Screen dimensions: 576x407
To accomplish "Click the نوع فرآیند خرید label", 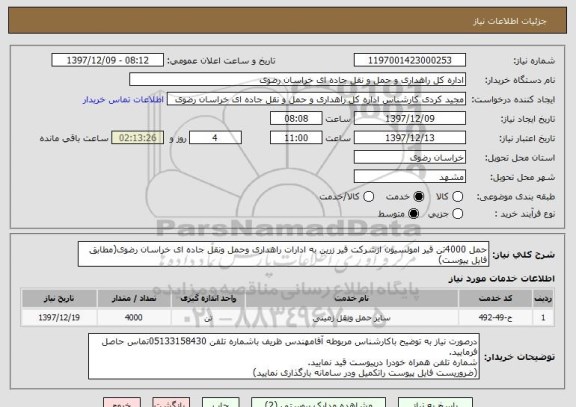I will tap(525, 214).
